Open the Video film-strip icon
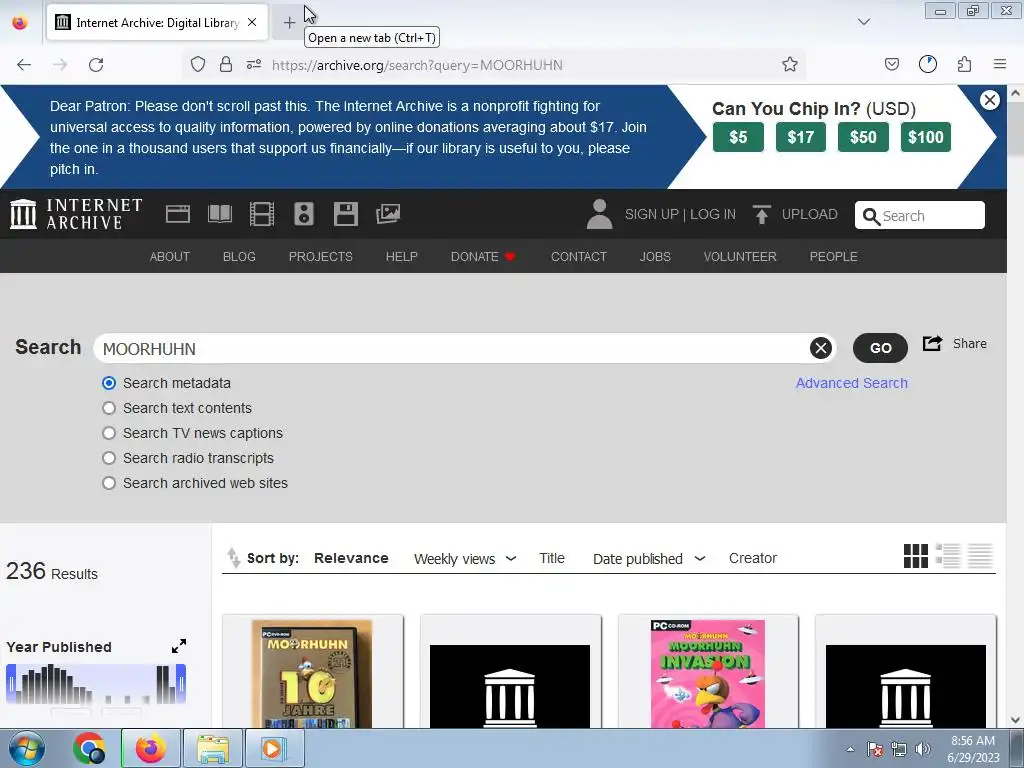The height and width of the screenshot is (768, 1024). (262, 214)
